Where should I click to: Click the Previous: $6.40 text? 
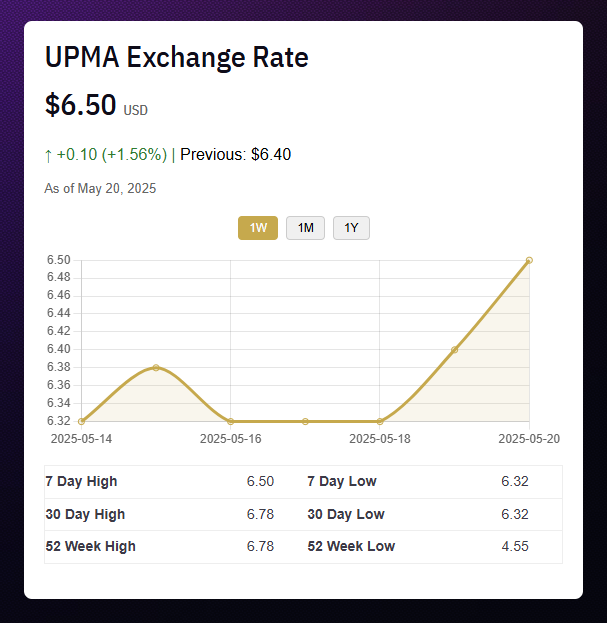[236, 155]
